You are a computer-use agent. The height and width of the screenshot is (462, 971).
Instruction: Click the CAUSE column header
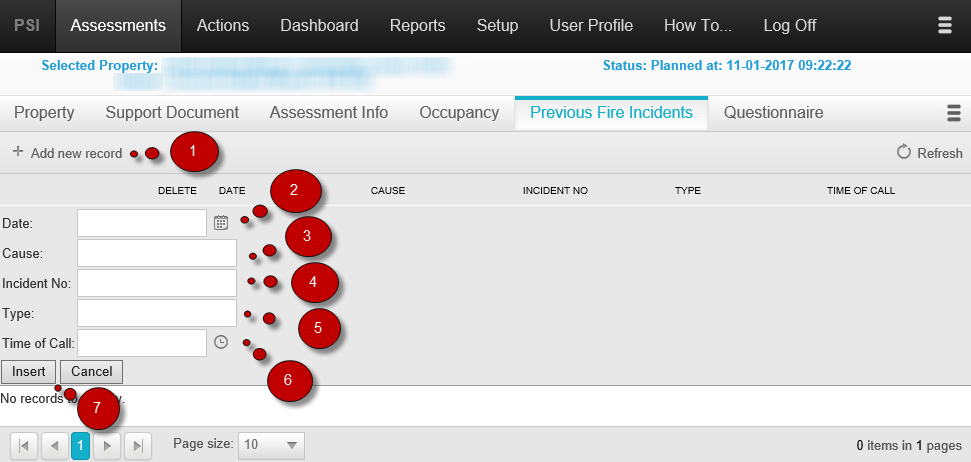(x=388, y=191)
